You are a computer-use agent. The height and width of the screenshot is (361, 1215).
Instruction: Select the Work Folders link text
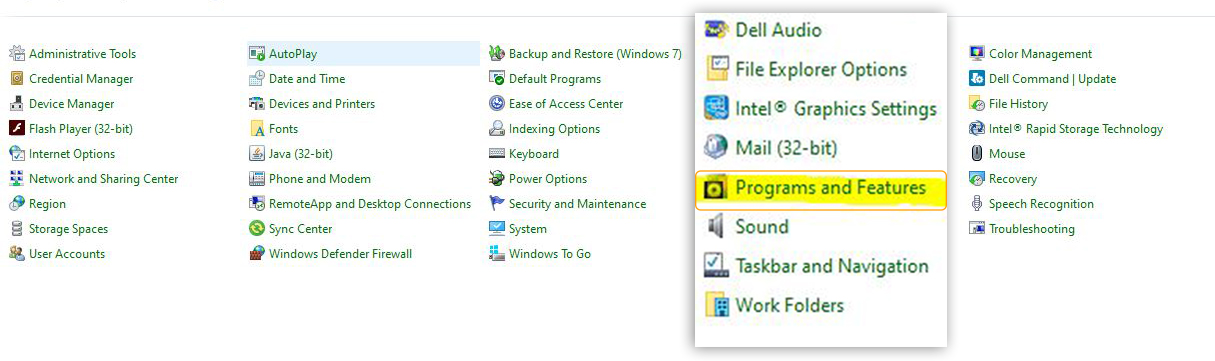pos(790,305)
